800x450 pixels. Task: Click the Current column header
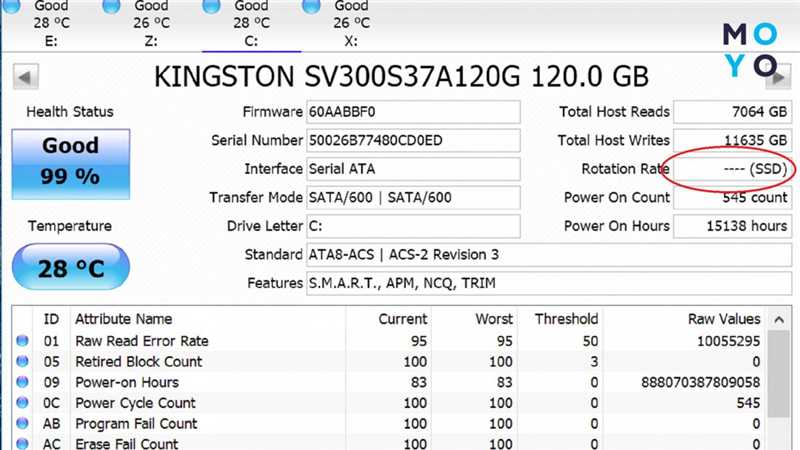click(x=389, y=319)
